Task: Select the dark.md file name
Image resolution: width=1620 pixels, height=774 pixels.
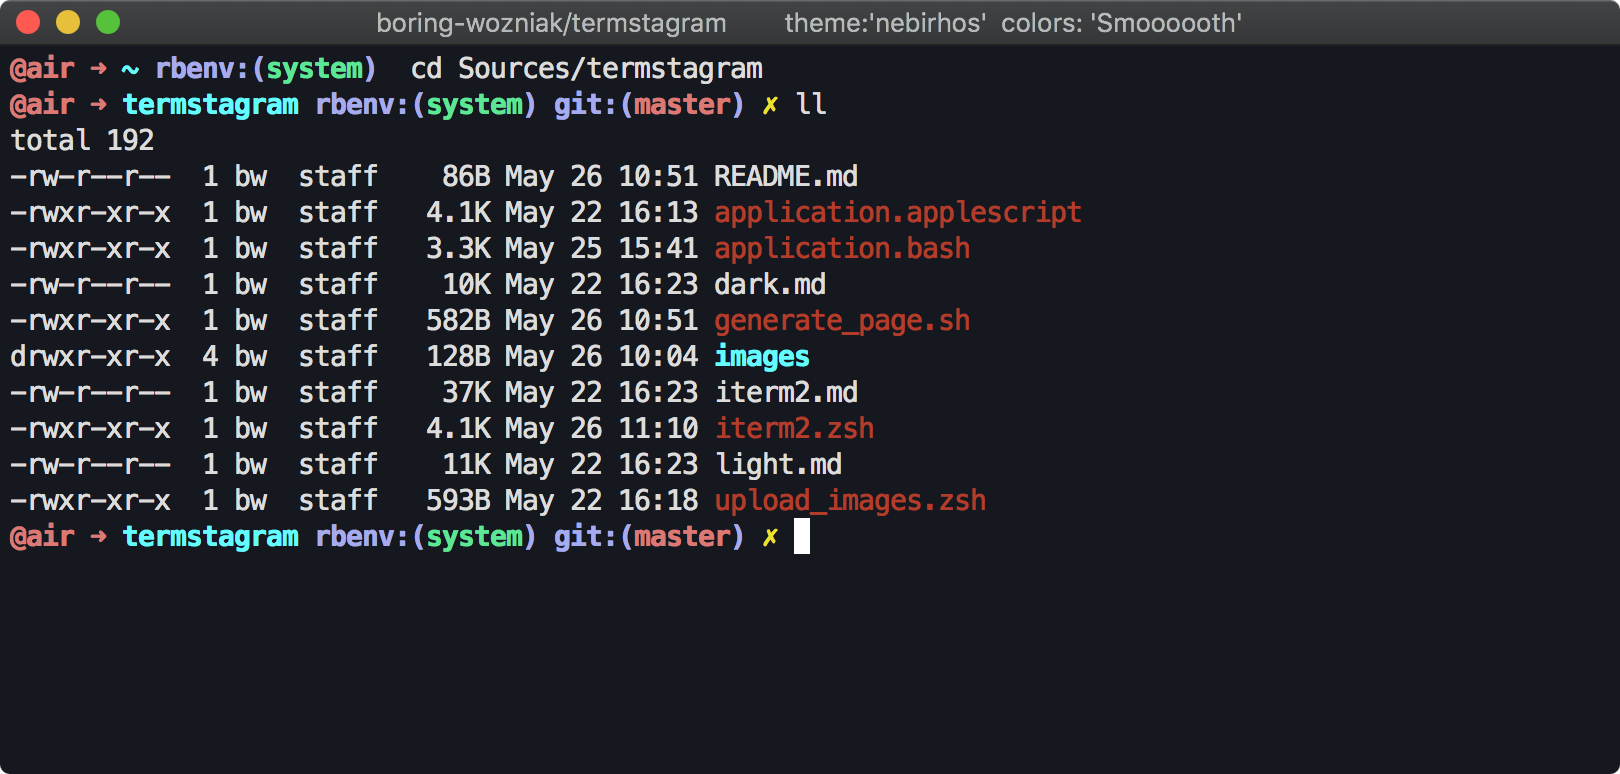Action: click(770, 285)
